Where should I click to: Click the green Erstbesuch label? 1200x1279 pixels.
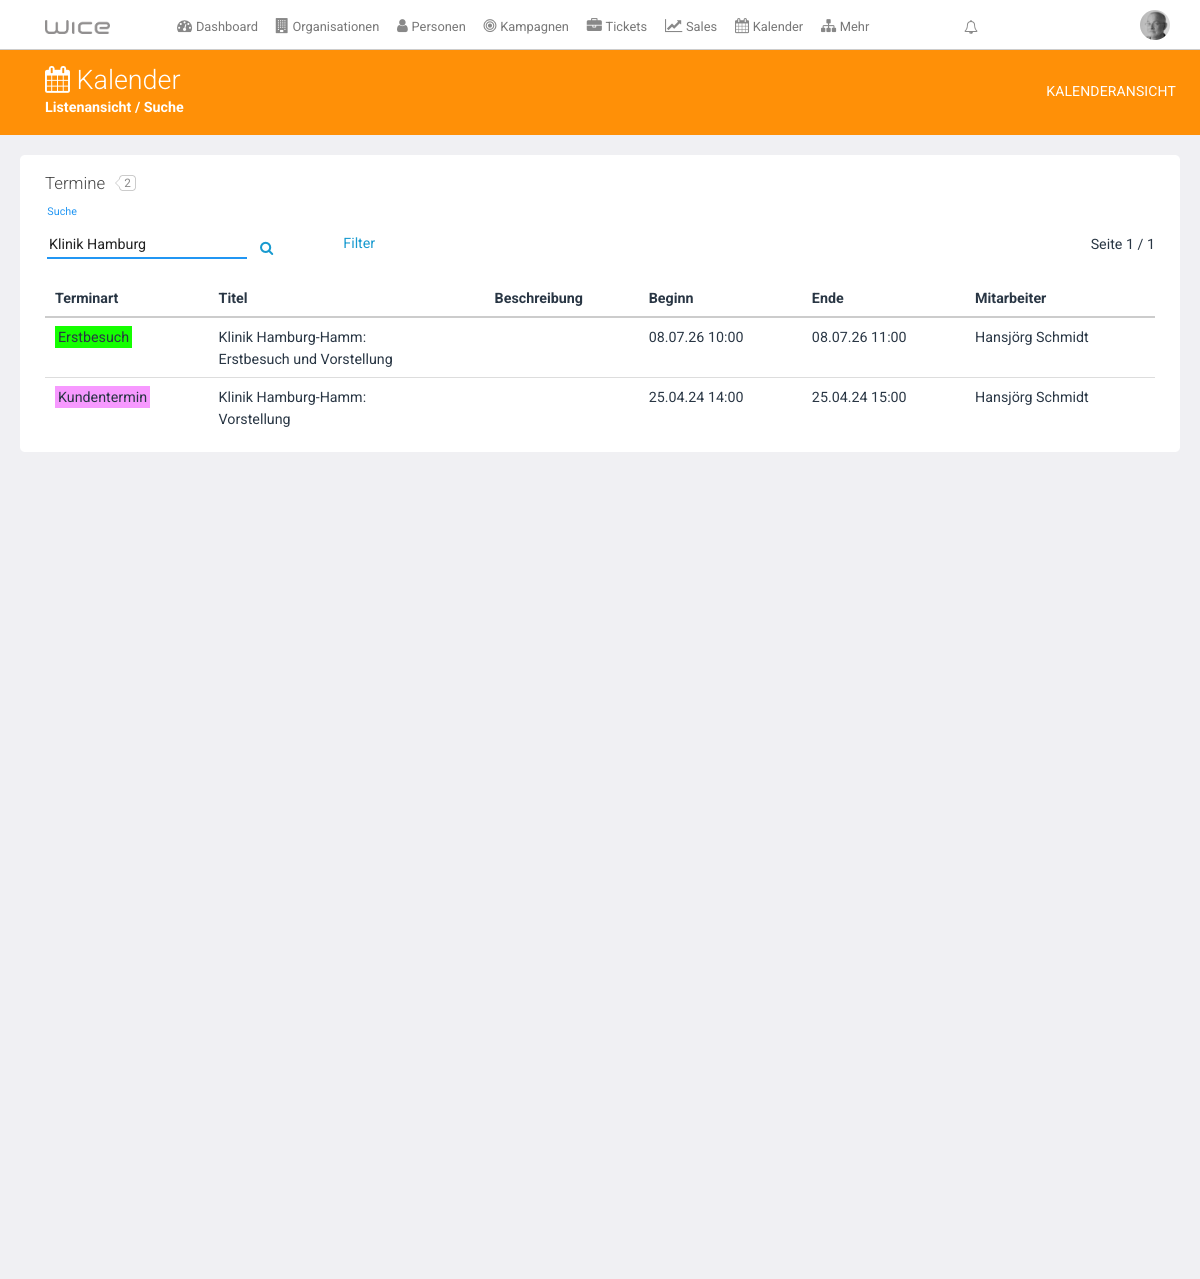[x=93, y=337]
